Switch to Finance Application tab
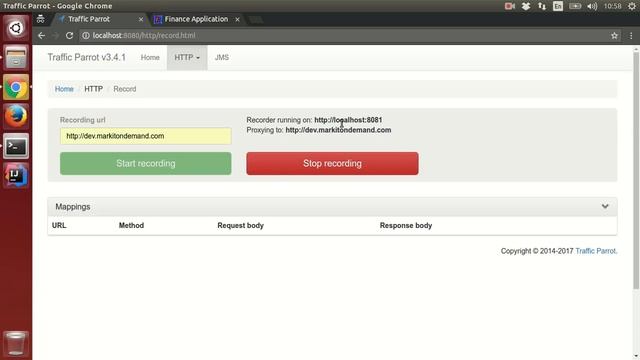The width and height of the screenshot is (640, 360). coord(196,19)
